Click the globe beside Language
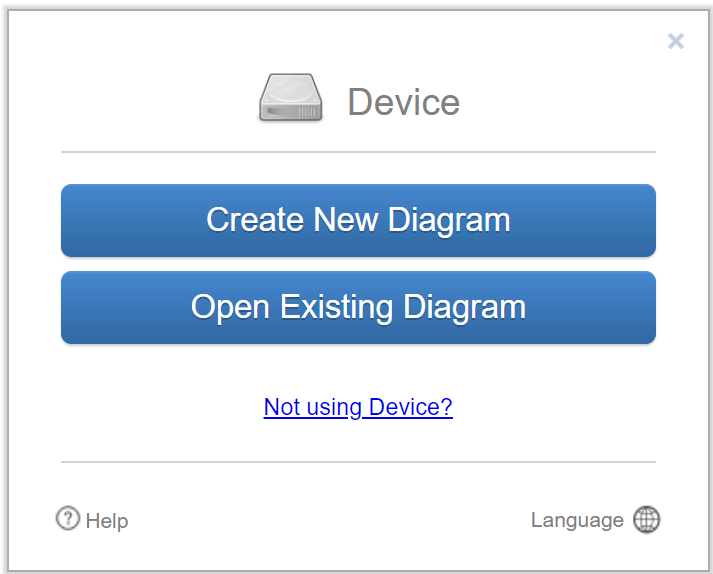The image size is (713, 574). (647, 520)
